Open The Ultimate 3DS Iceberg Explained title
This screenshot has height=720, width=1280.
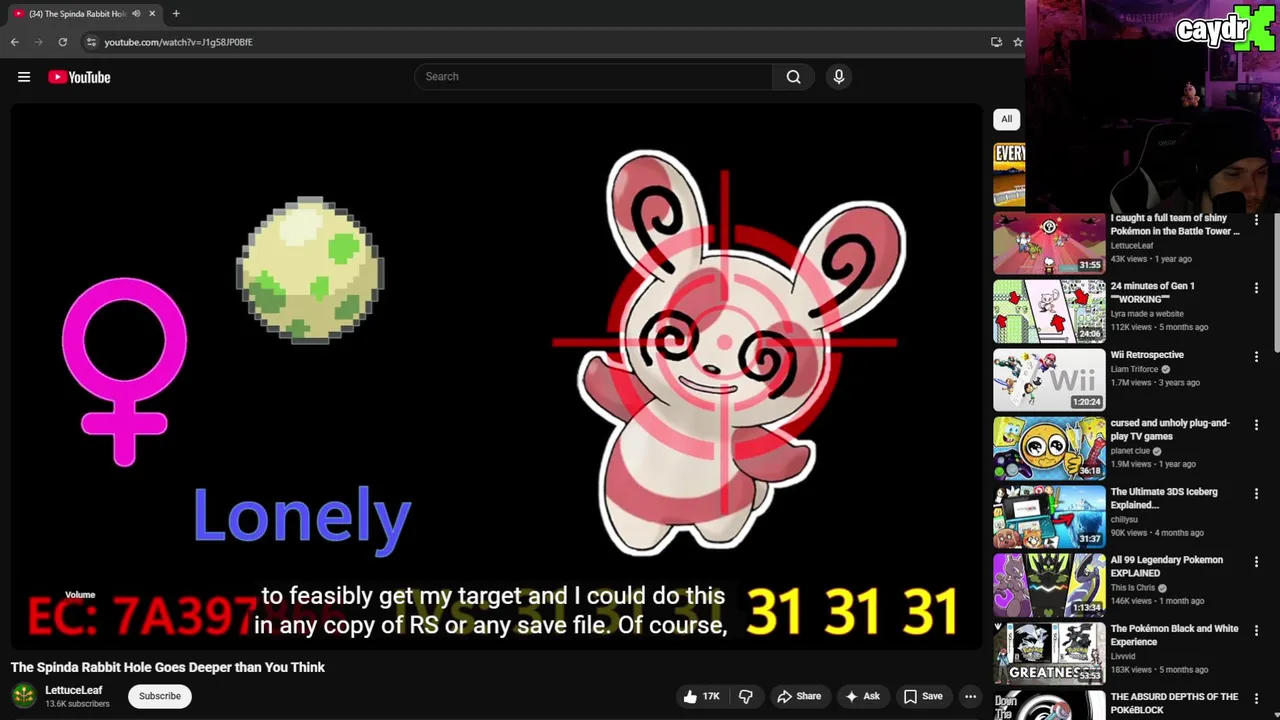[1164, 498]
